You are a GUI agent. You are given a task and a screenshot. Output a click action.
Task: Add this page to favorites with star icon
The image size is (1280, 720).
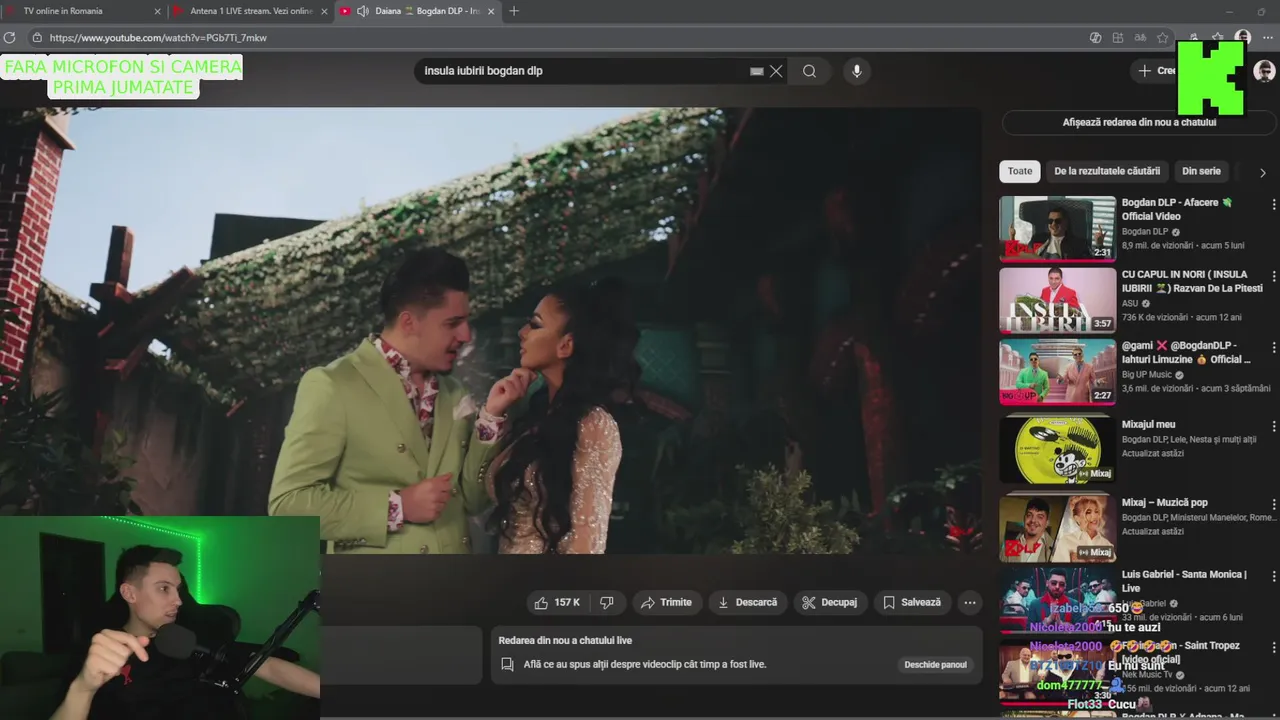(x=1162, y=38)
